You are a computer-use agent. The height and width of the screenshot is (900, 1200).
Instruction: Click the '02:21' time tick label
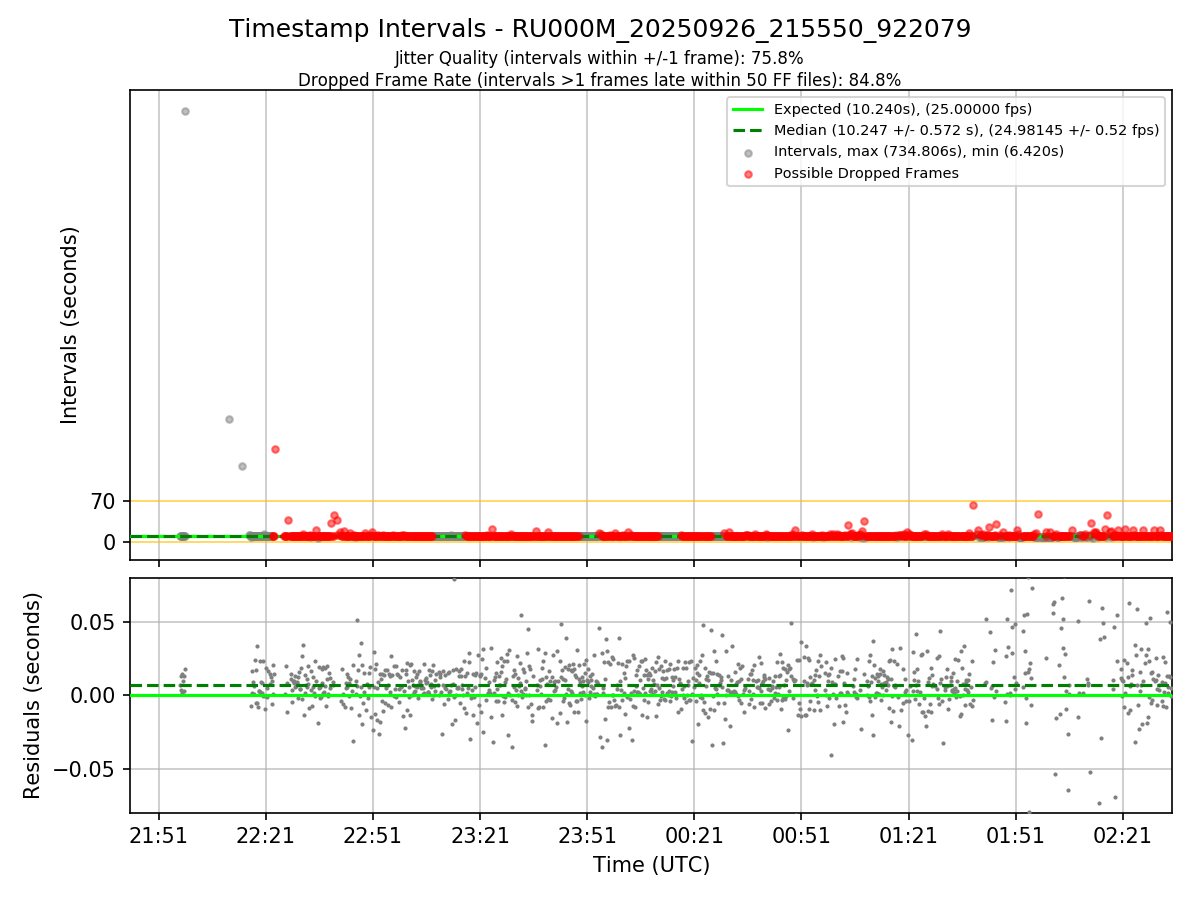1123,835
